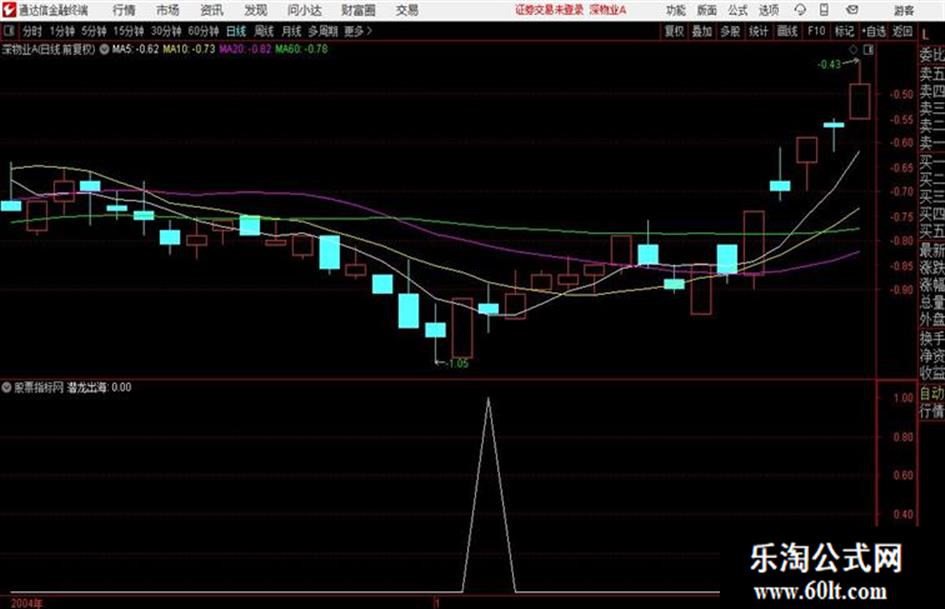Click 证券交易未登录 login status link
Viewport: 945px width, 609px height.
pos(550,10)
